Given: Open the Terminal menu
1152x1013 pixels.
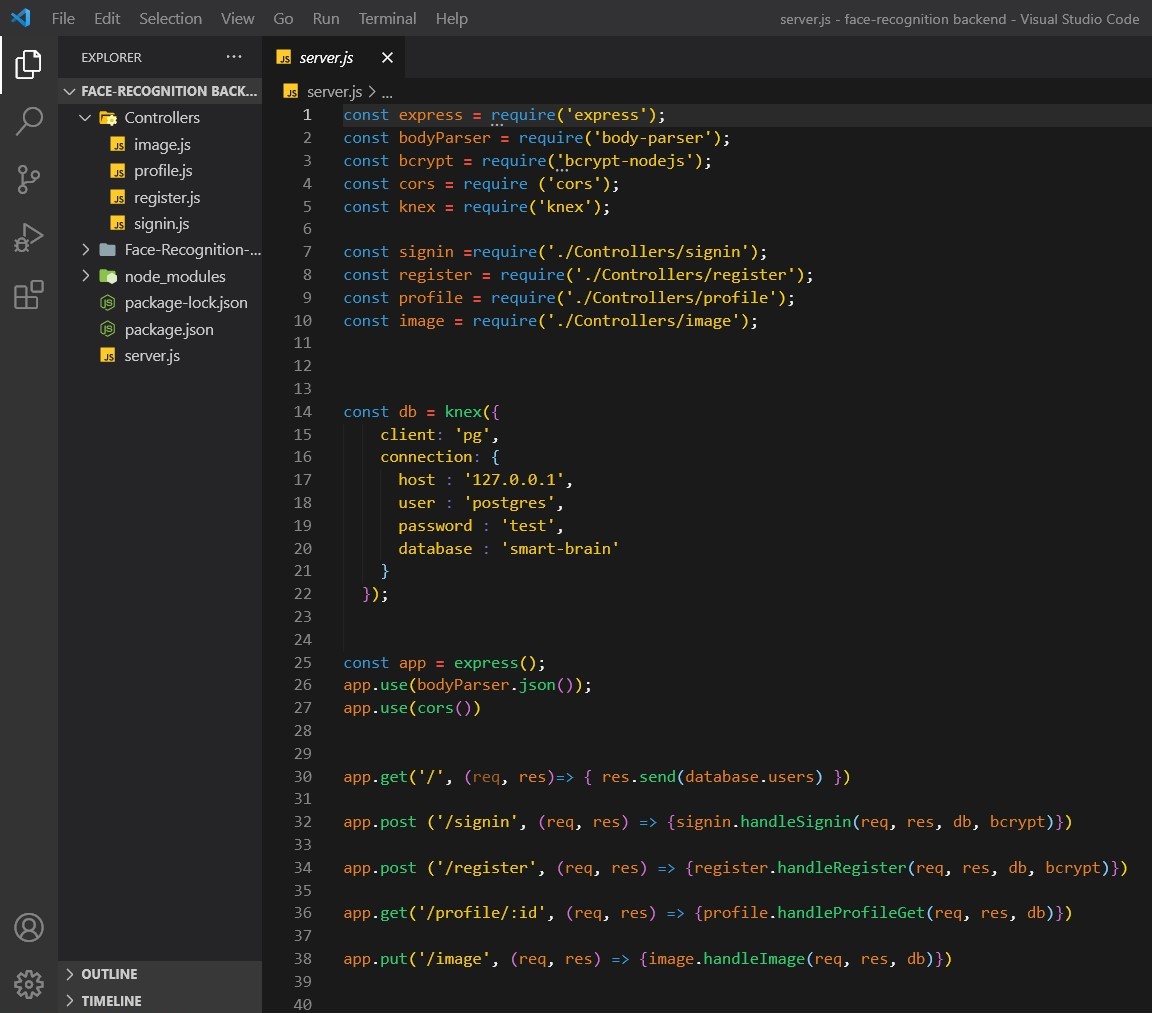Looking at the screenshot, I should coord(387,18).
